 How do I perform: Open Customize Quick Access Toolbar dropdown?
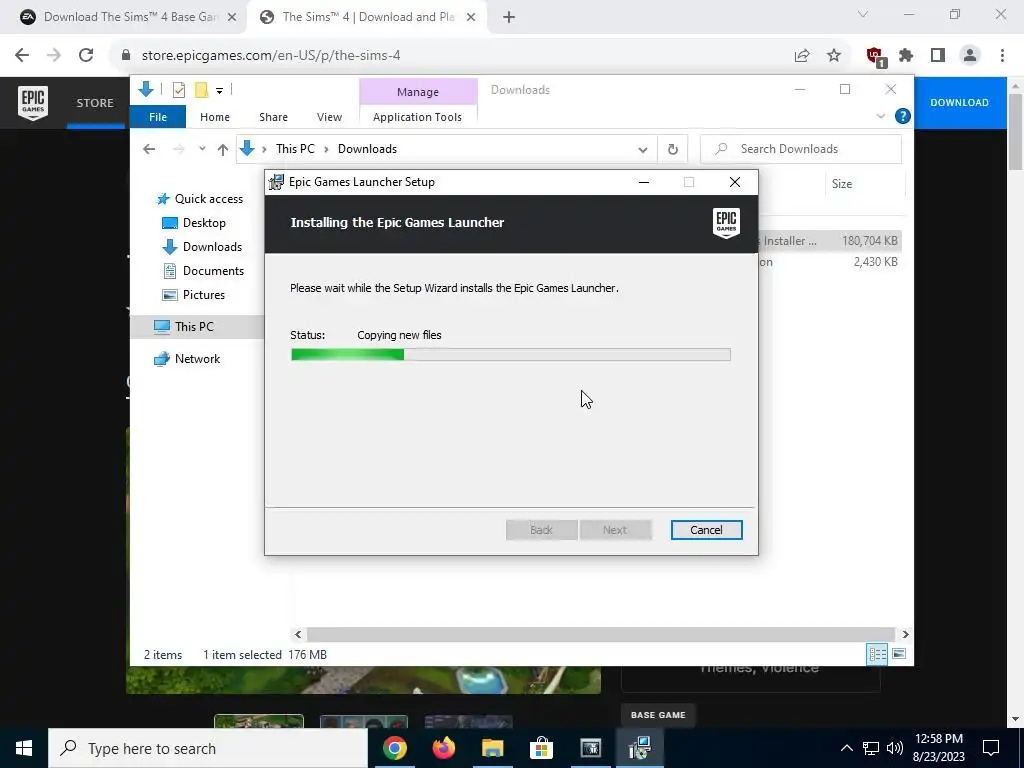pyautogui.click(x=219, y=91)
